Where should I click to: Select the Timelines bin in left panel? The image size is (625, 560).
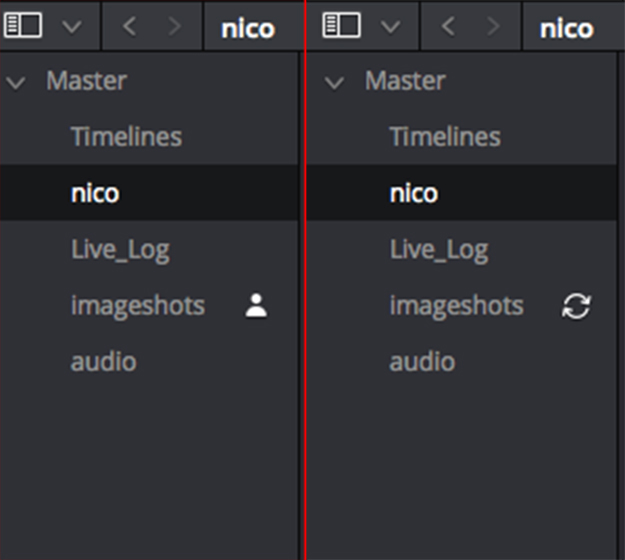(x=126, y=137)
